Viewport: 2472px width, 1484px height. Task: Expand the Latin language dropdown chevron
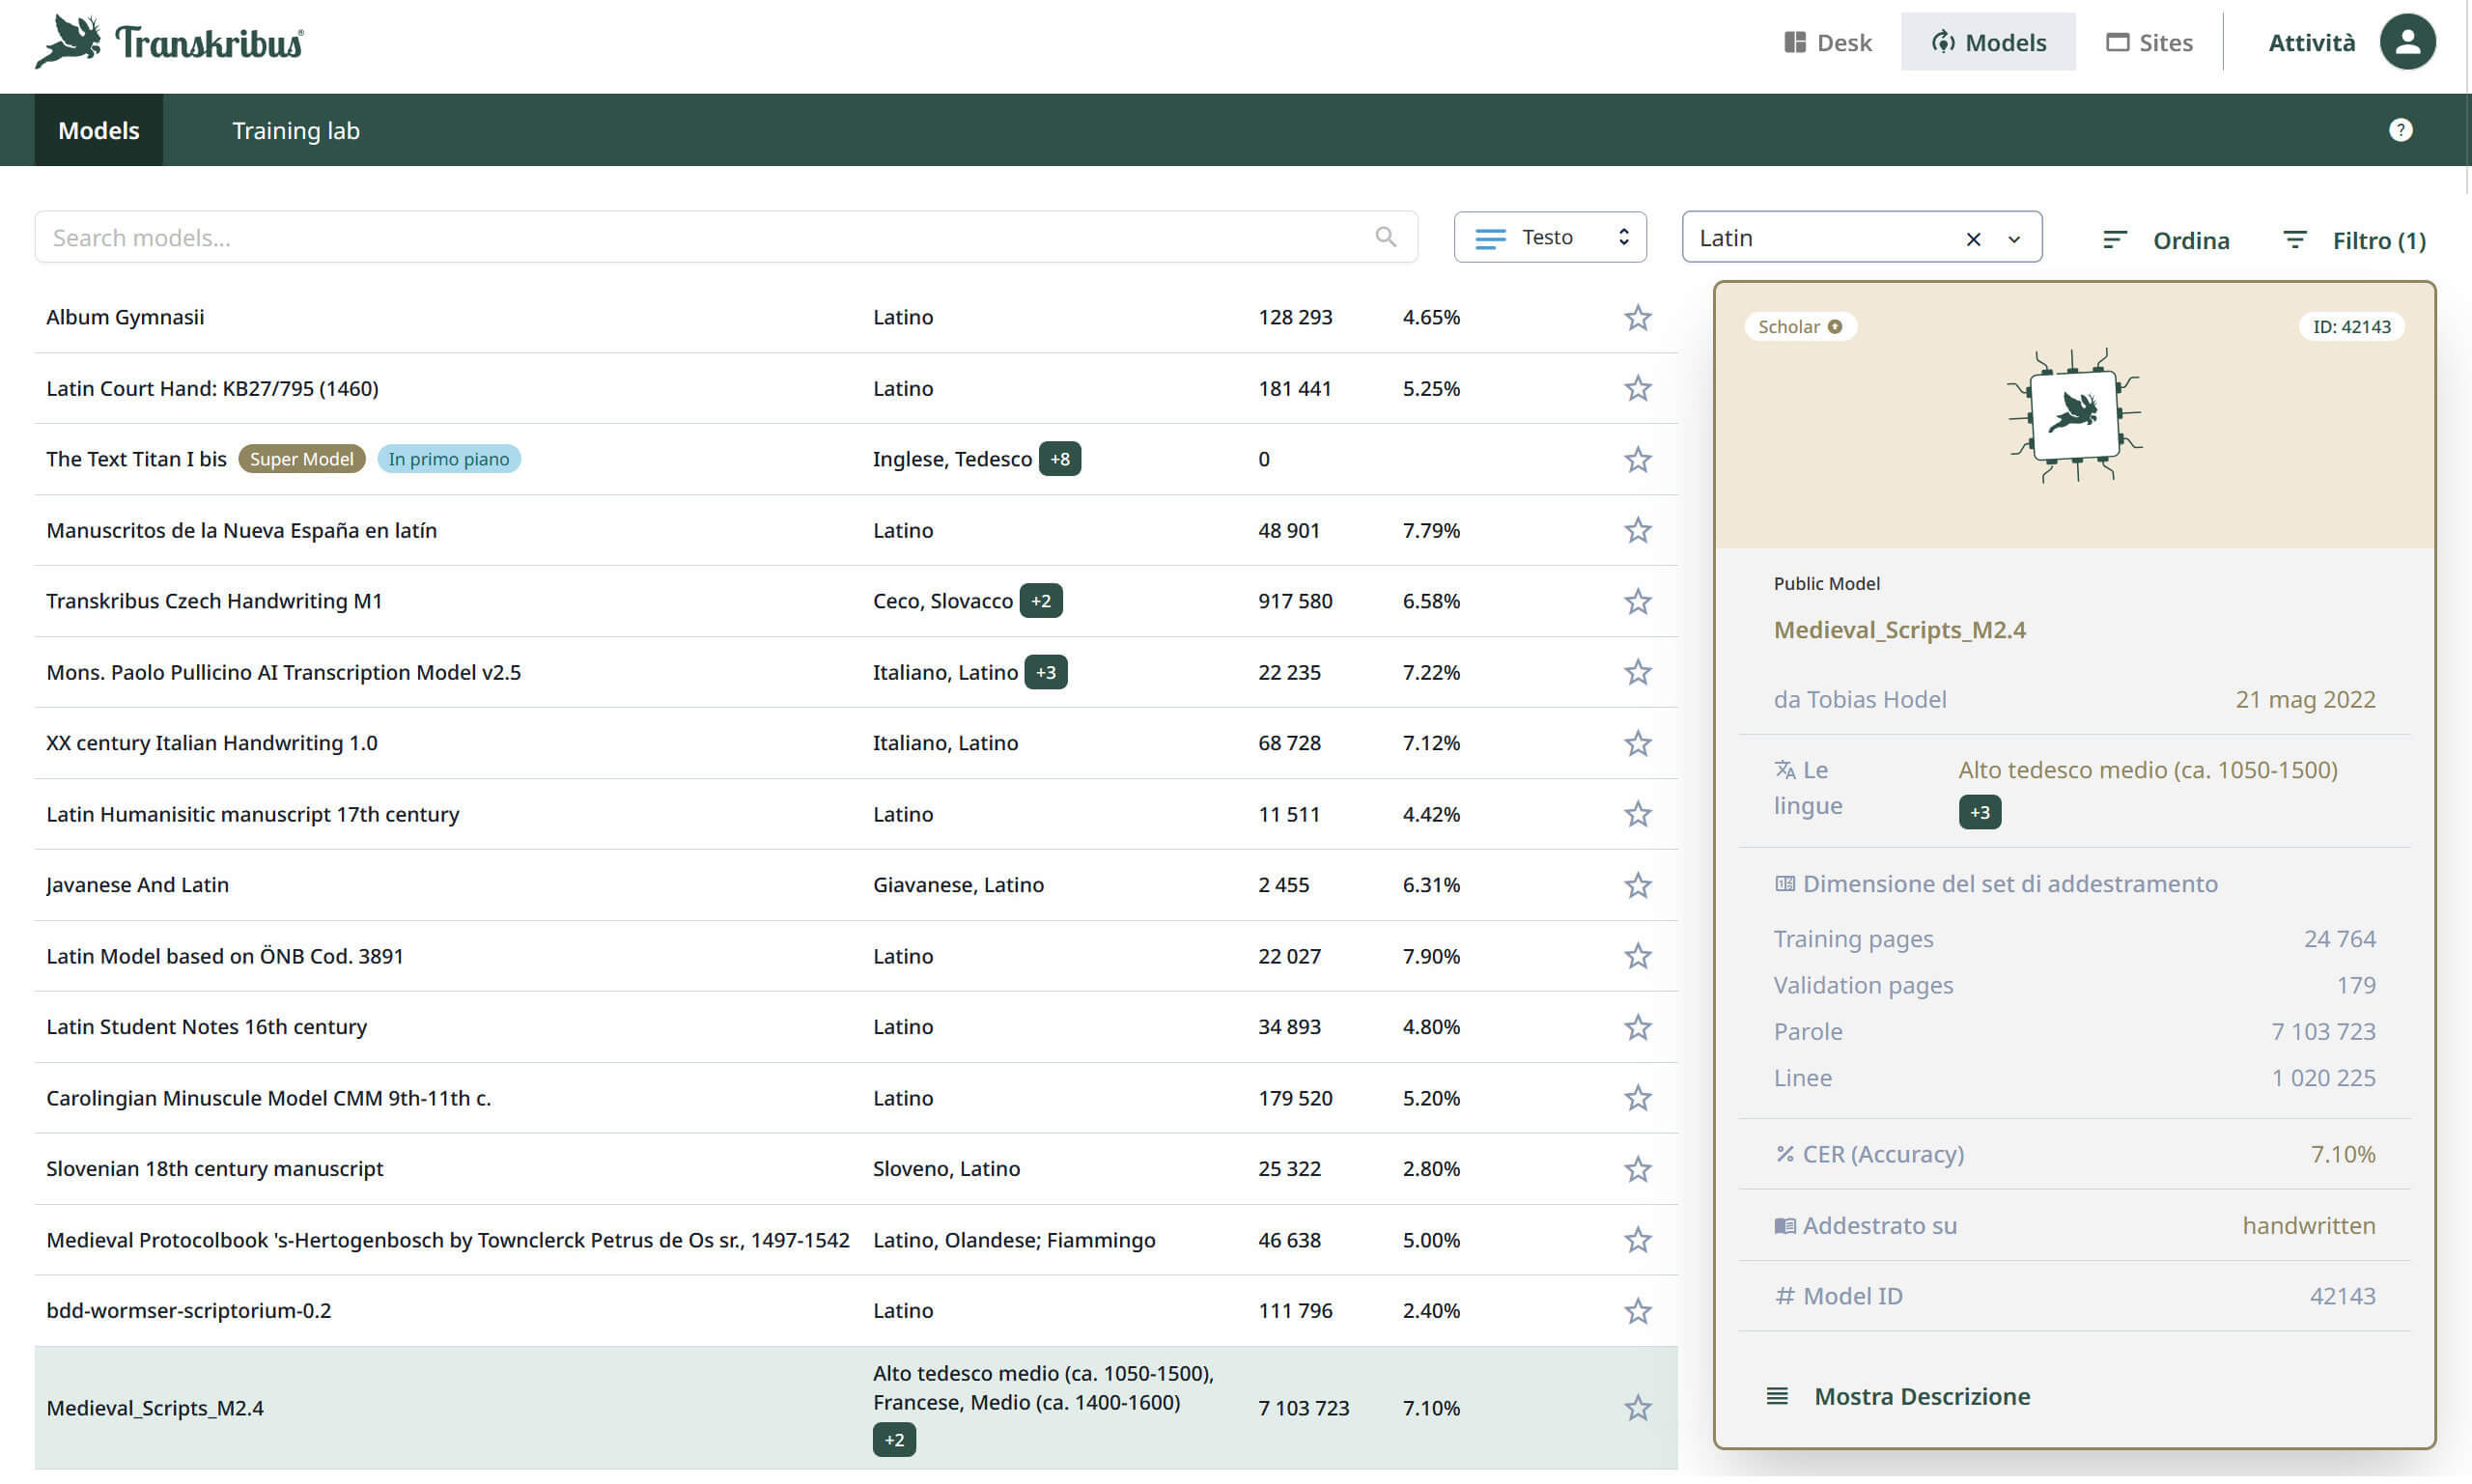tap(2014, 239)
